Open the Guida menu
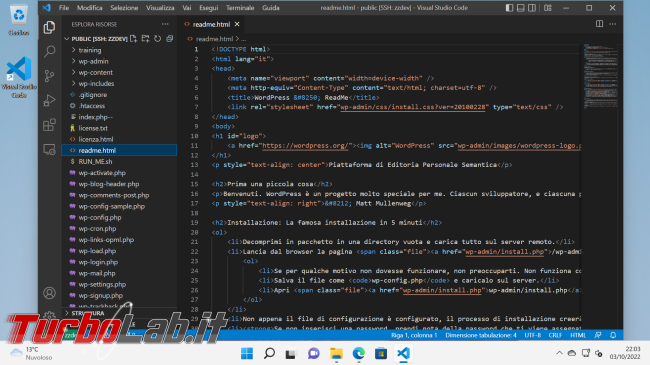Screen dimensions: 650x365 pos(271,8)
